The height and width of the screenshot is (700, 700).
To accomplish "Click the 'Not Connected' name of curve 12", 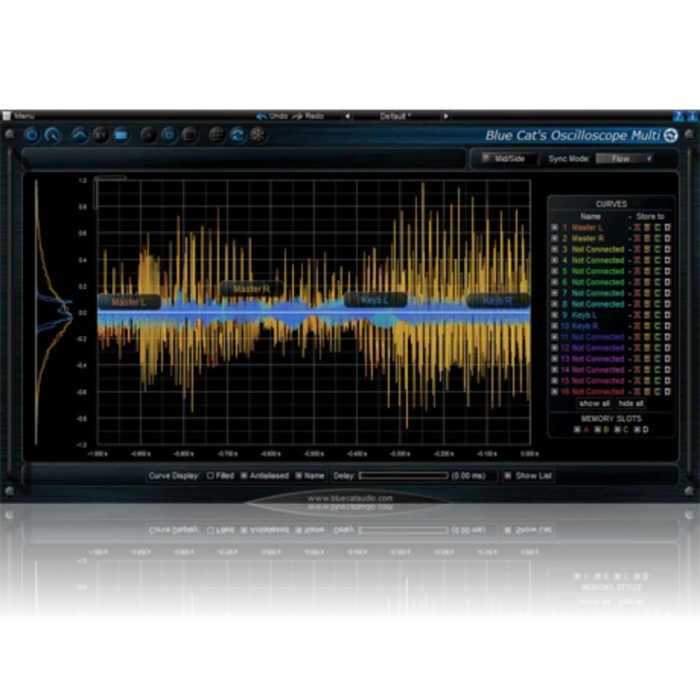I will (598, 348).
